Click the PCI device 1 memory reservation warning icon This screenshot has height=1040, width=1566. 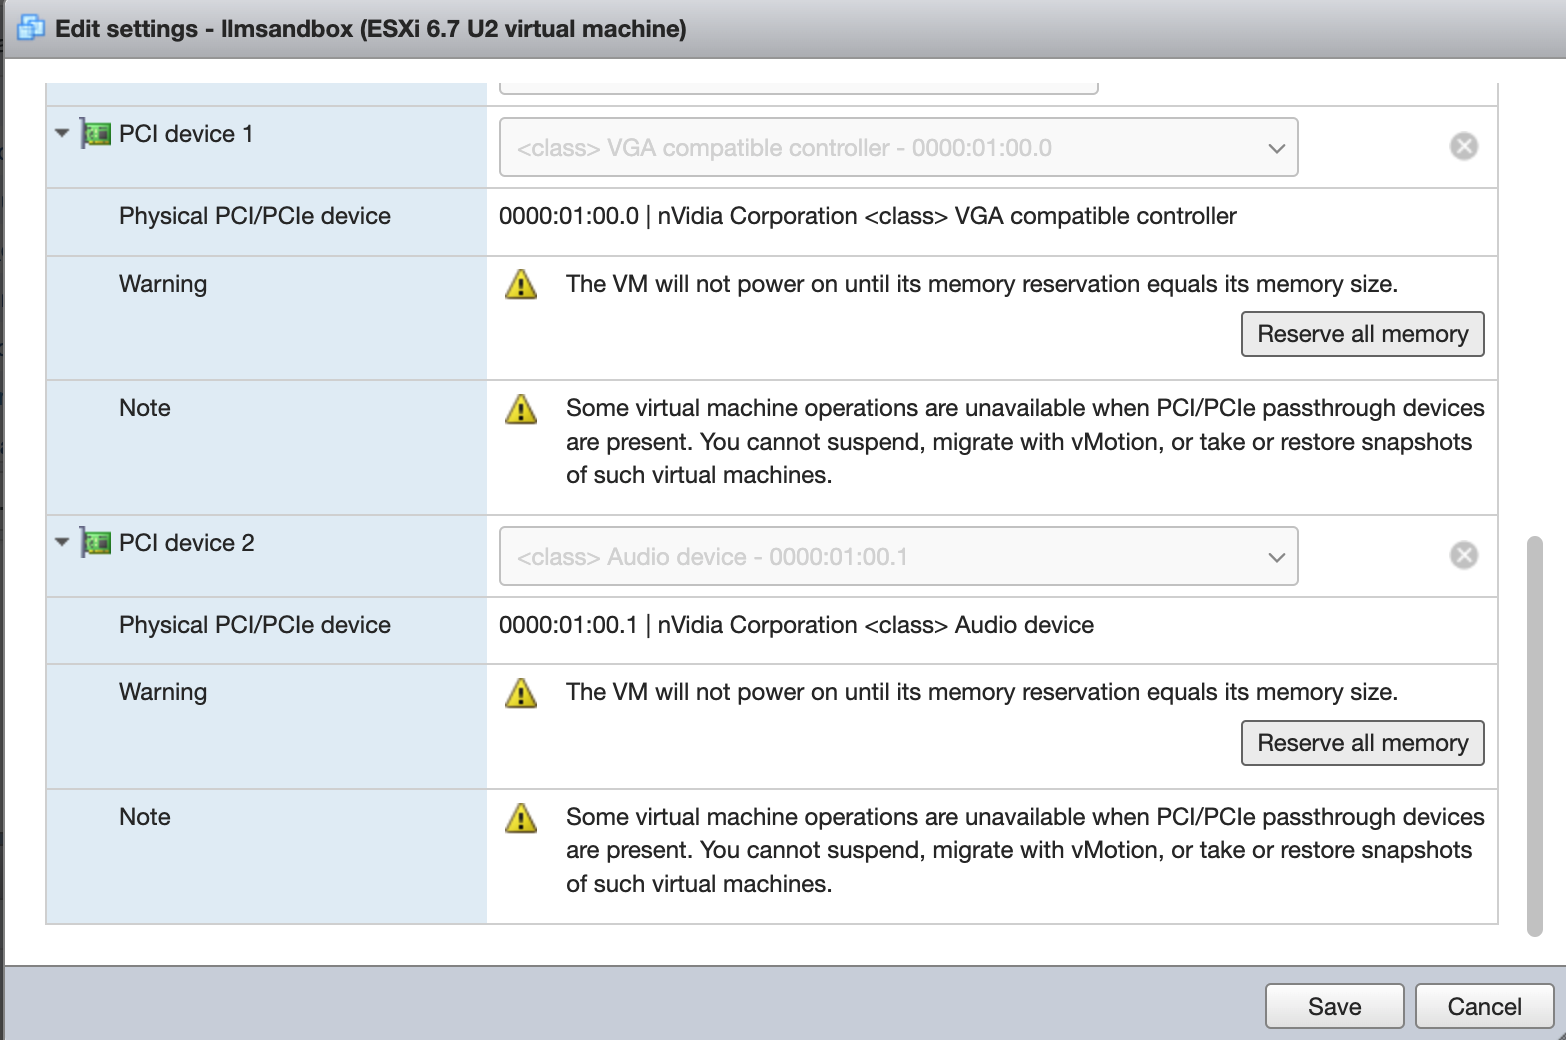[x=521, y=284]
